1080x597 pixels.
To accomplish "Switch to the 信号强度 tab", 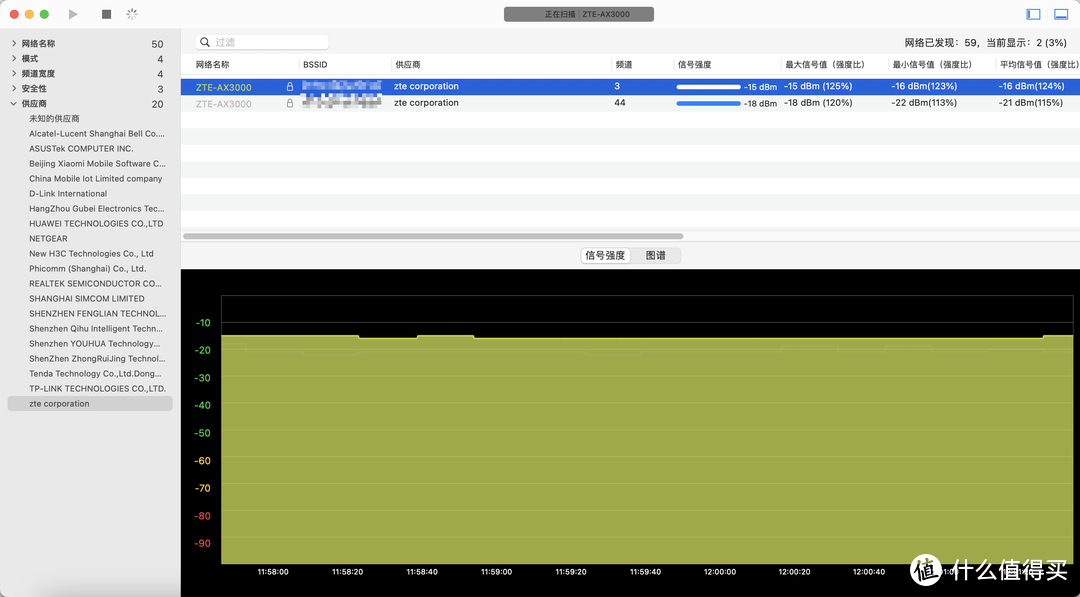I will coord(605,256).
